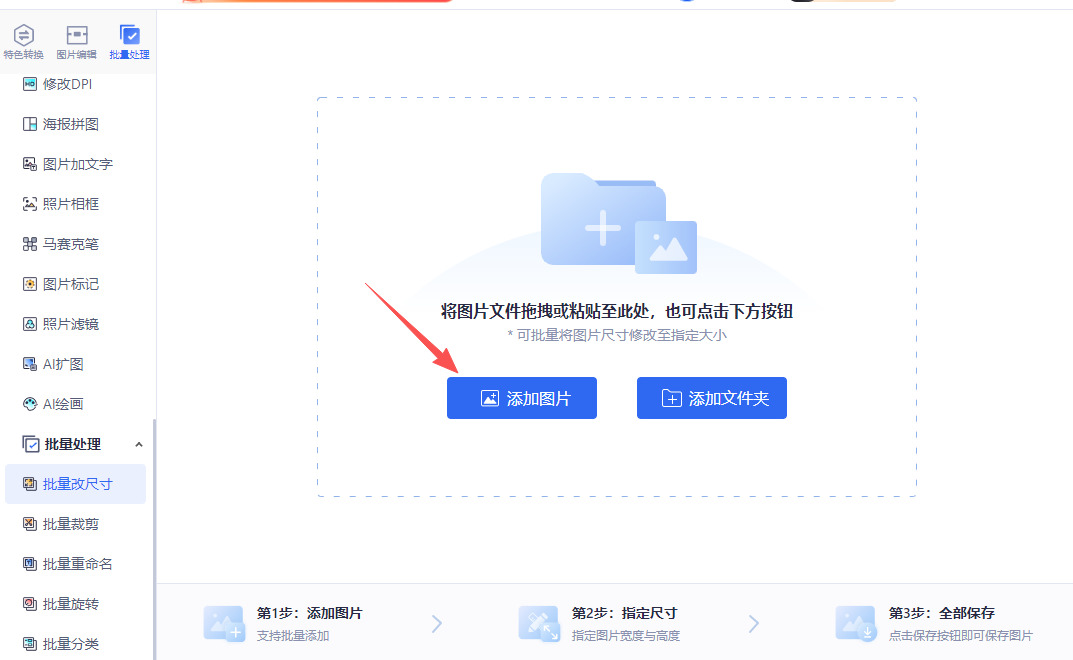
Task: Click the 批量重命名 icon
Action: (x=29, y=564)
